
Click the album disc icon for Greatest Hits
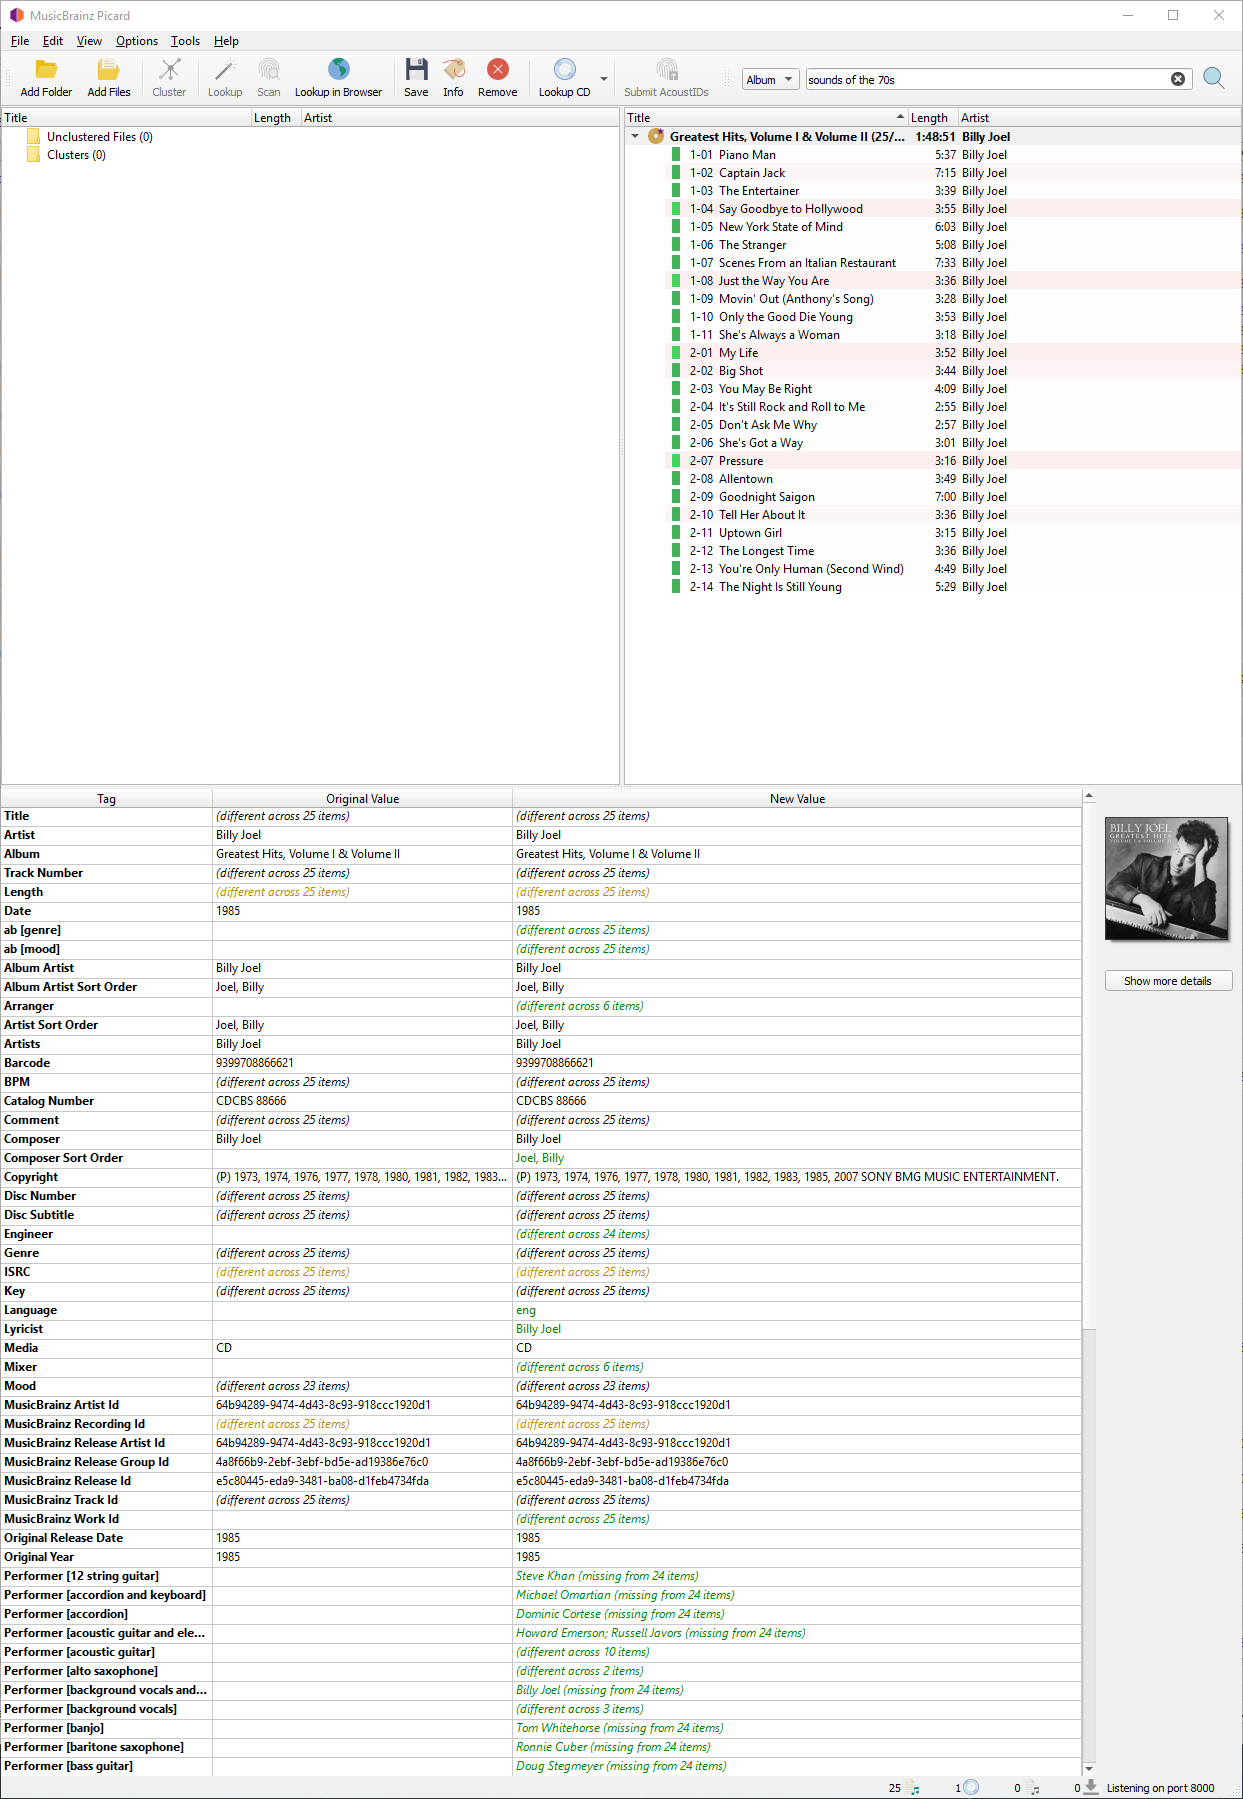tap(656, 137)
